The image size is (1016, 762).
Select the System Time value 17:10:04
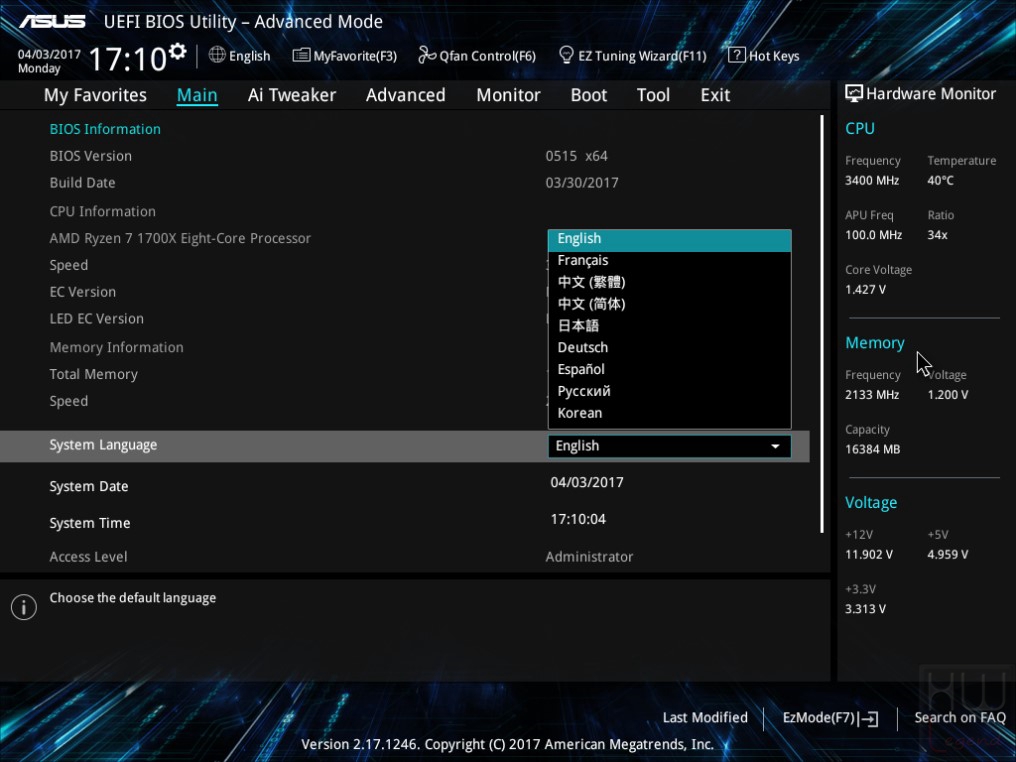(x=578, y=520)
